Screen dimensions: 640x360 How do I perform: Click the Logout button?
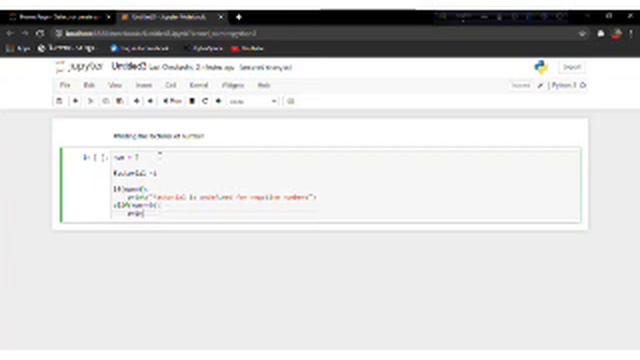coord(572,67)
